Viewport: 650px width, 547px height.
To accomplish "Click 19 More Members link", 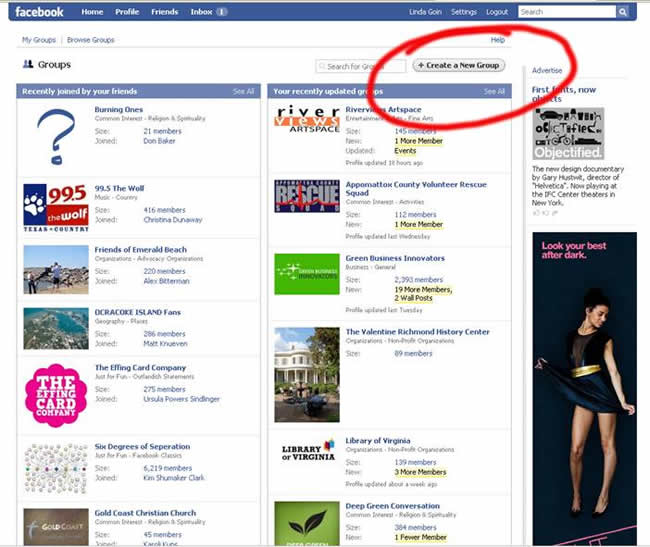I will (x=423, y=289).
